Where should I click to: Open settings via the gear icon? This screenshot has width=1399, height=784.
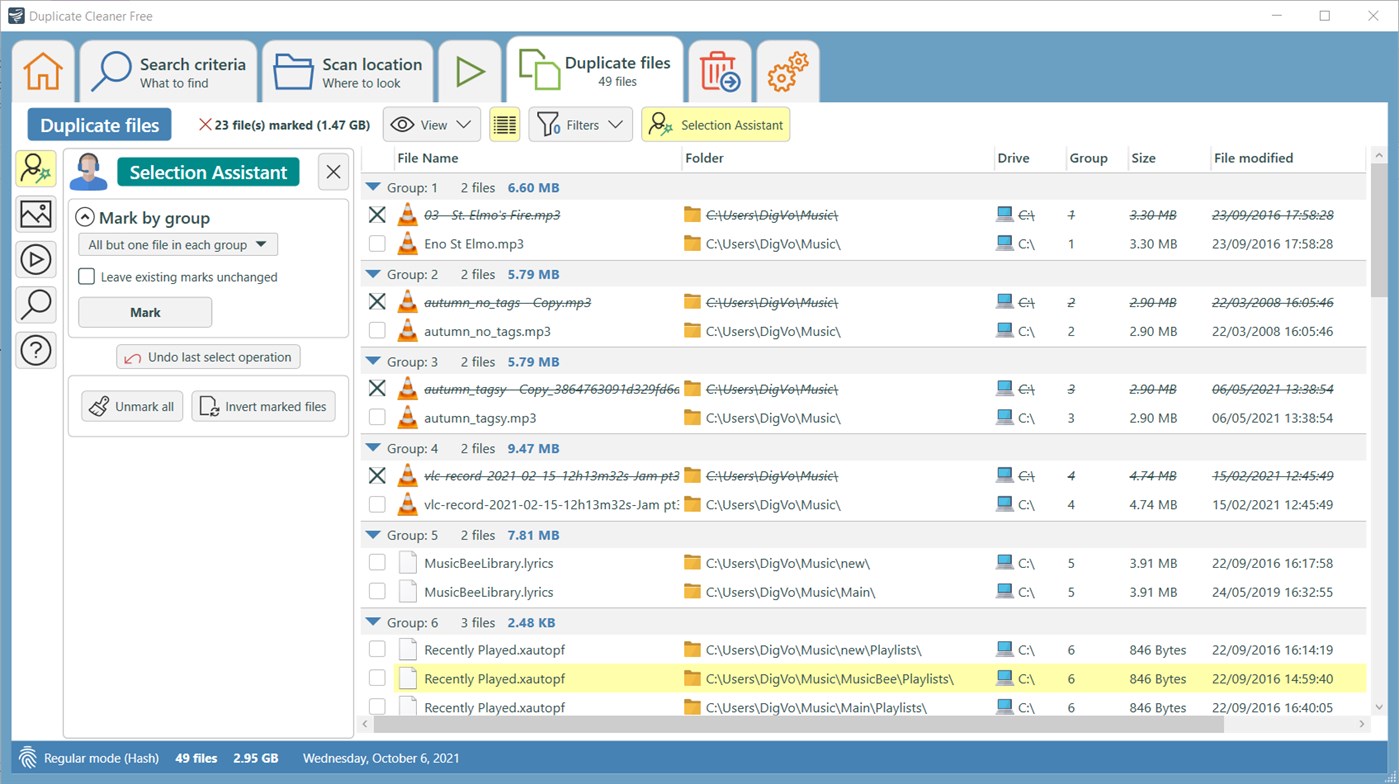pos(788,70)
